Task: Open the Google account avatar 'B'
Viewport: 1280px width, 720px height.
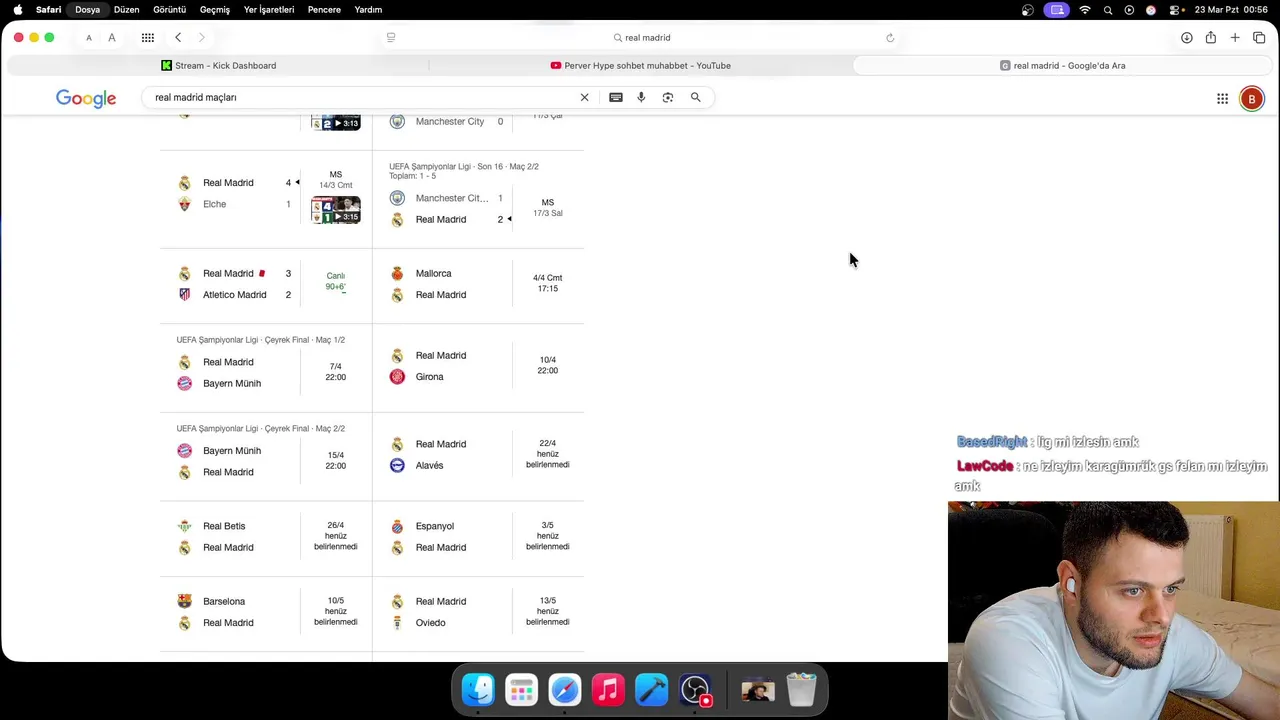Action: pyautogui.click(x=1251, y=98)
